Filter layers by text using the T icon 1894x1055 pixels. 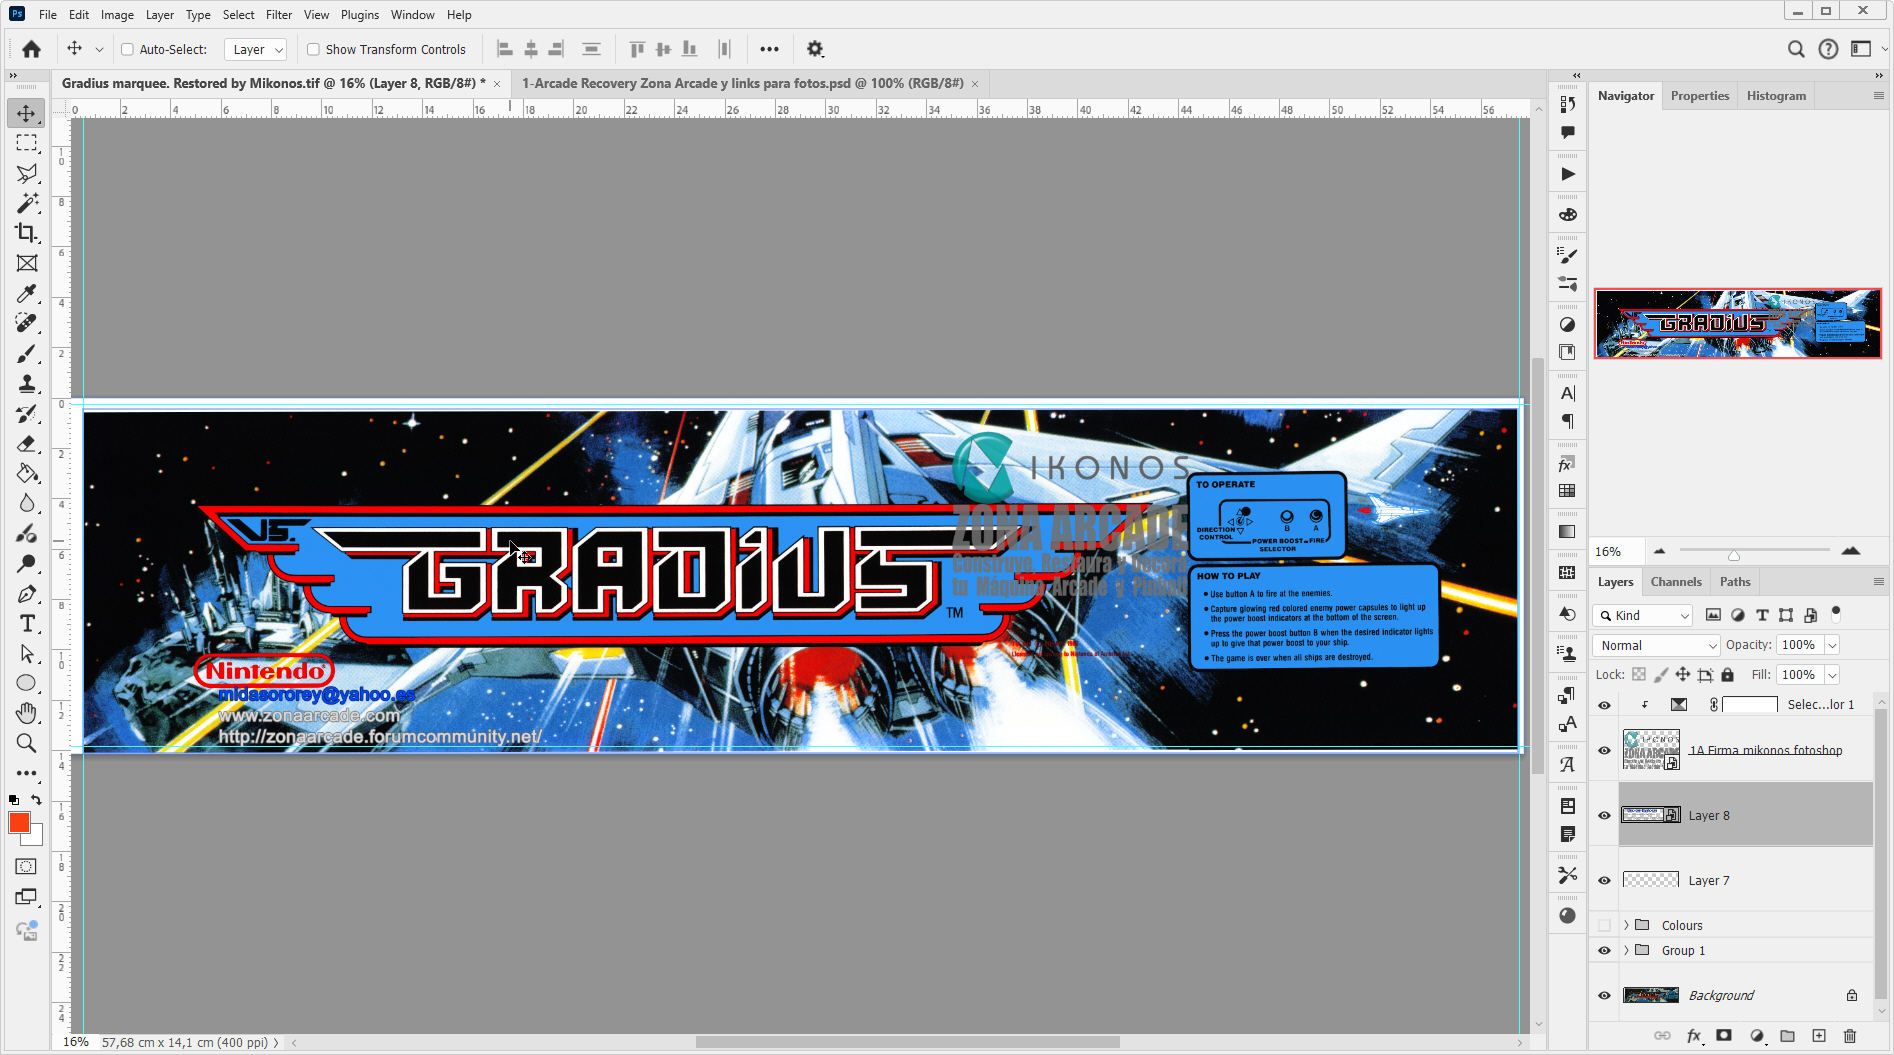tap(1762, 615)
